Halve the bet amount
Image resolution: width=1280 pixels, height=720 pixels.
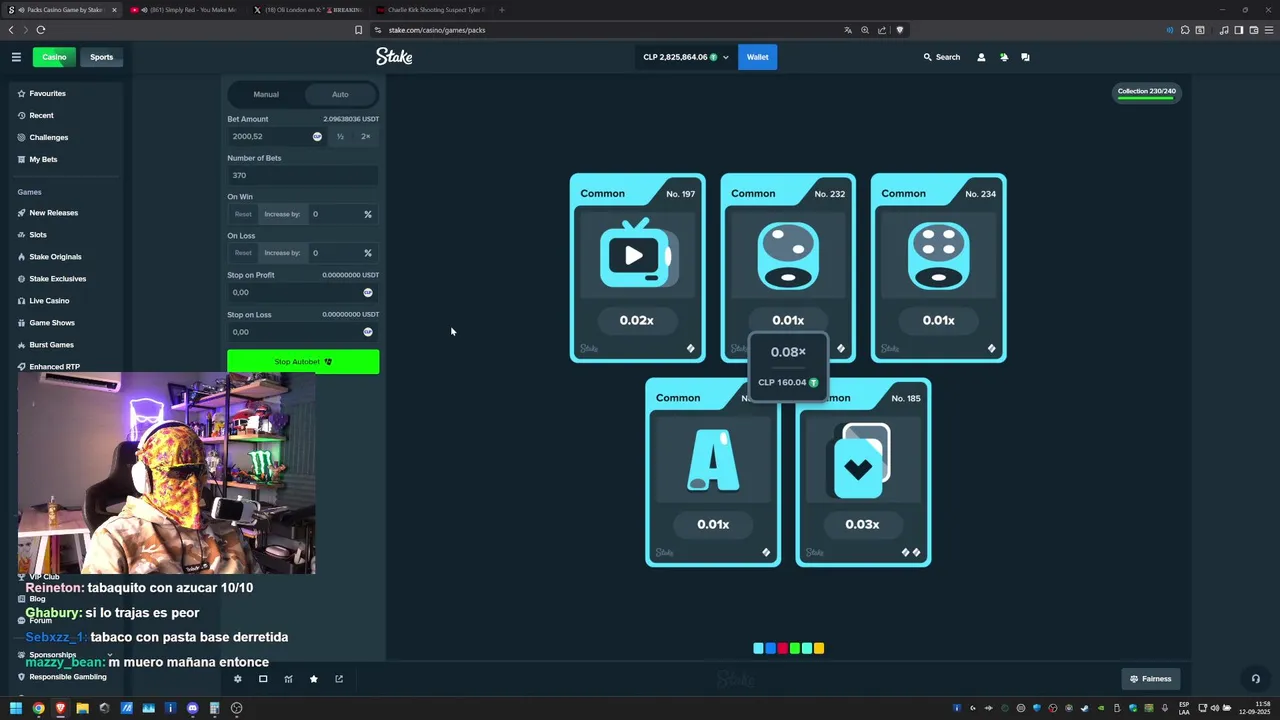pyautogui.click(x=340, y=136)
